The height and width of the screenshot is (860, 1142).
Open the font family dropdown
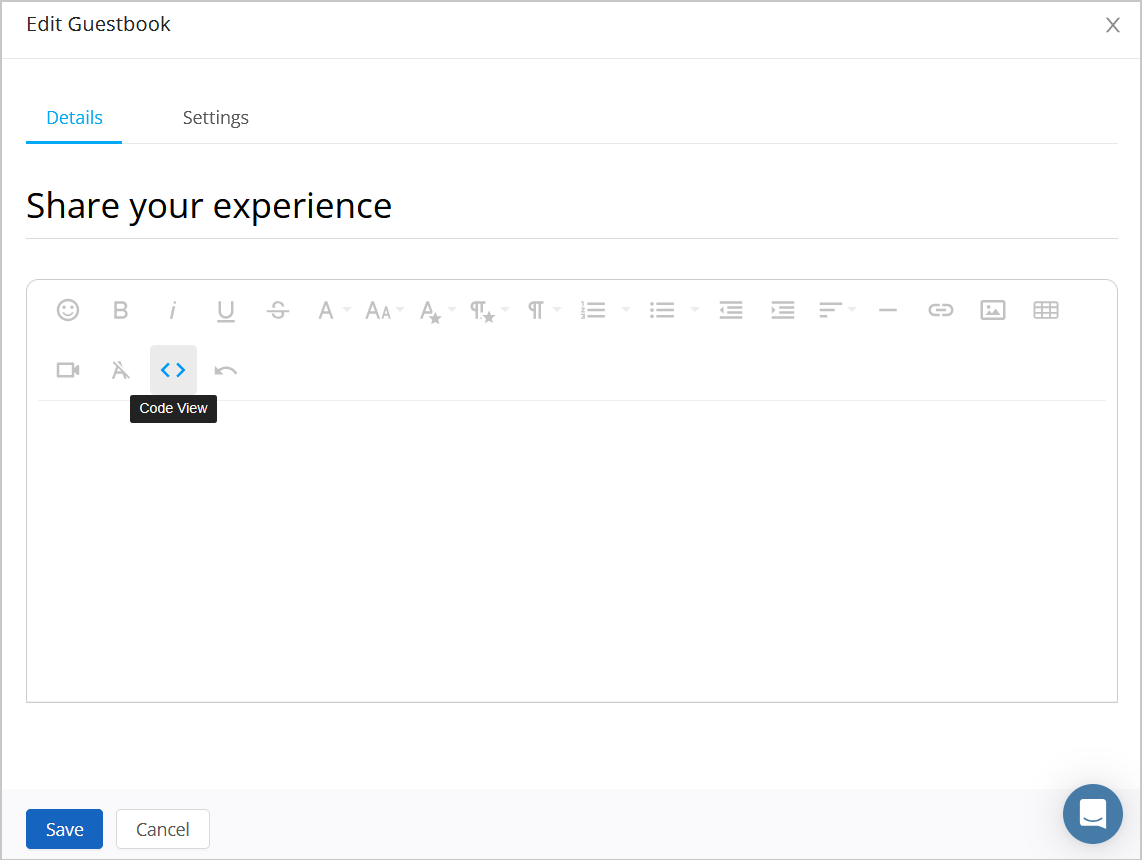tap(334, 310)
